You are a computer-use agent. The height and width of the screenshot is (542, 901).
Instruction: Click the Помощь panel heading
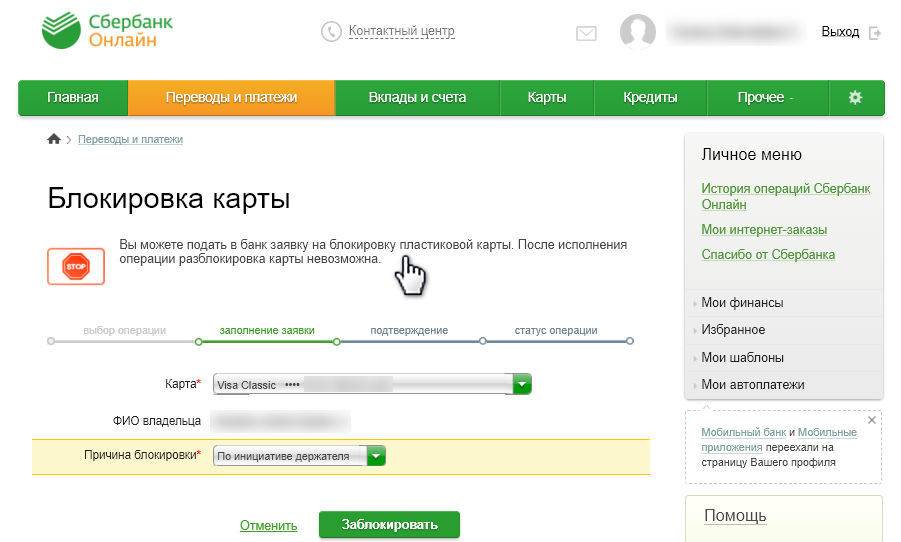point(735,516)
